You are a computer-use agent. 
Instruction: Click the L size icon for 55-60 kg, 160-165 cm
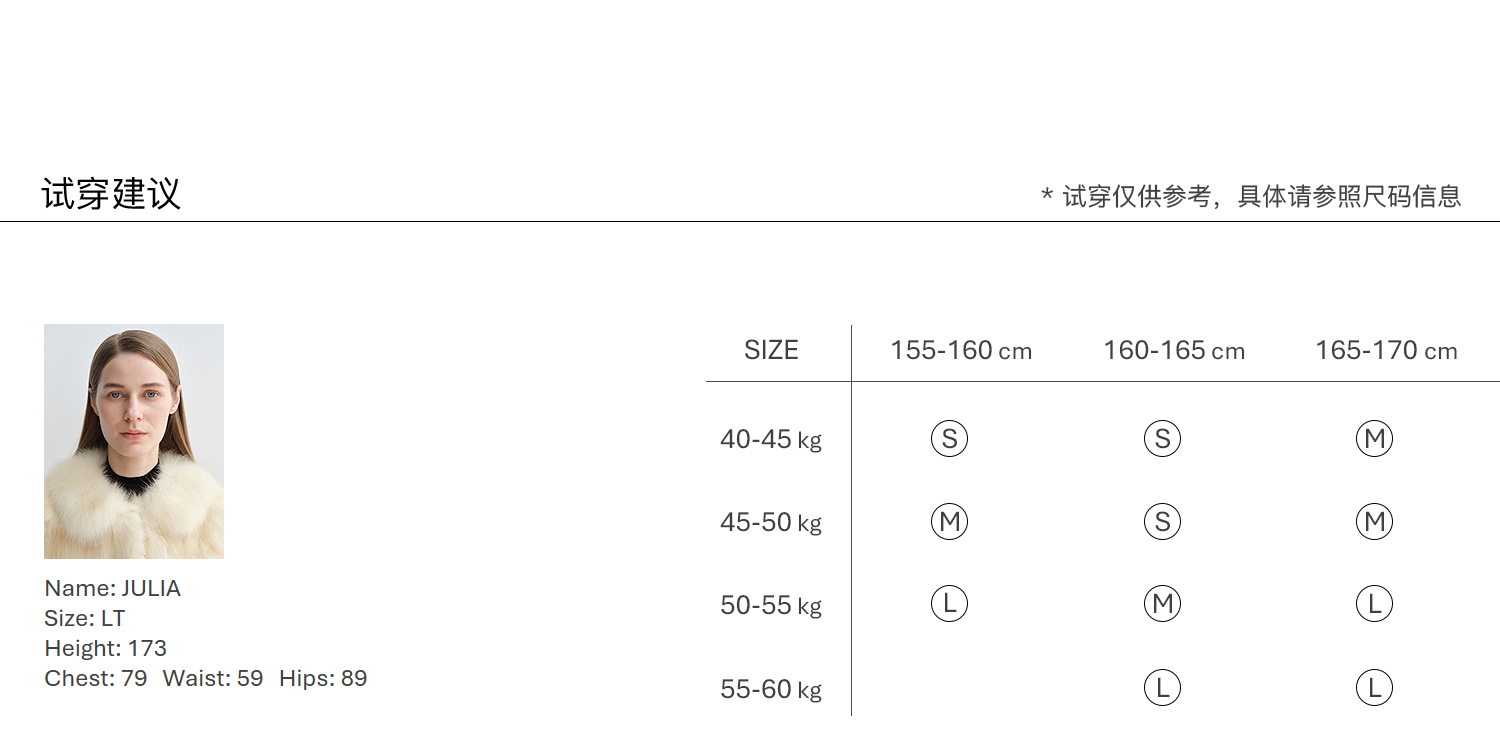(1162, 687)
